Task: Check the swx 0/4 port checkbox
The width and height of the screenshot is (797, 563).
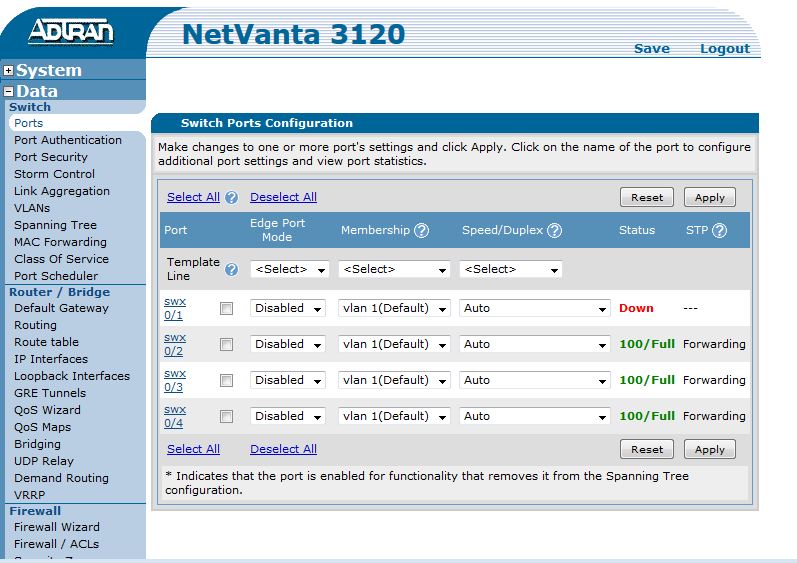Action: 226,417
